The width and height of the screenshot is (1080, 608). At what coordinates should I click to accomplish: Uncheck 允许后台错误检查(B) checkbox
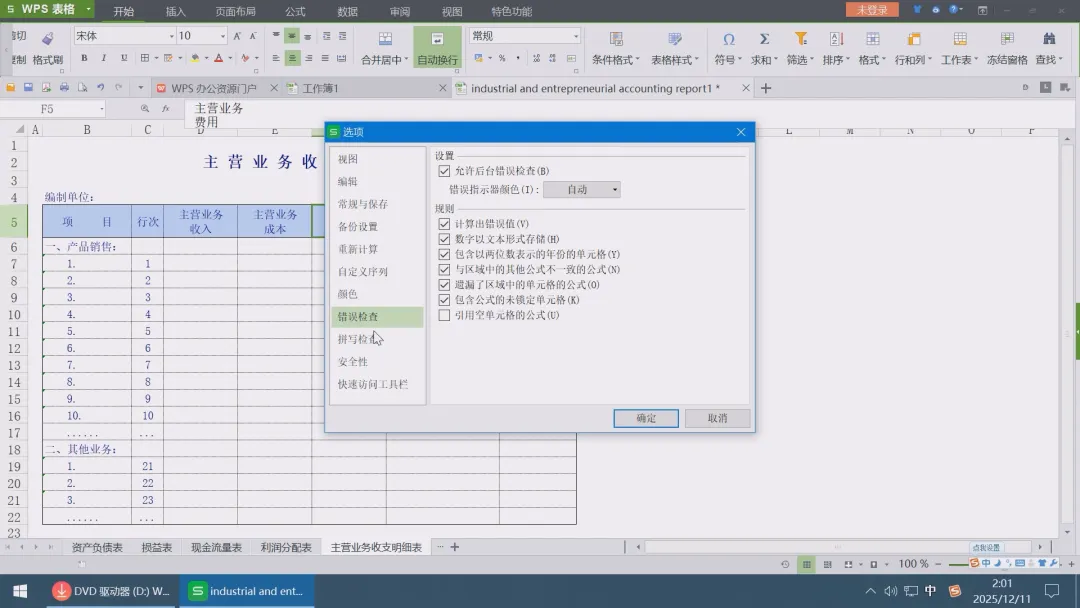pyautogui.click(x=444, y=171)
